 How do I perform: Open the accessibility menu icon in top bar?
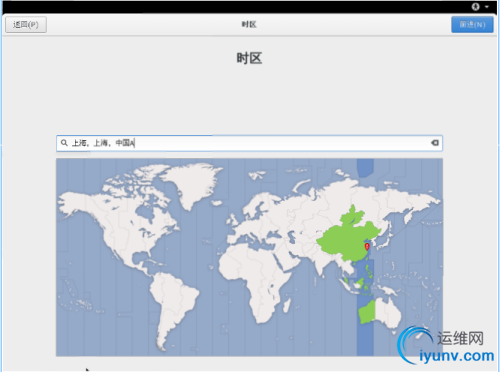(x=476, y=6)
